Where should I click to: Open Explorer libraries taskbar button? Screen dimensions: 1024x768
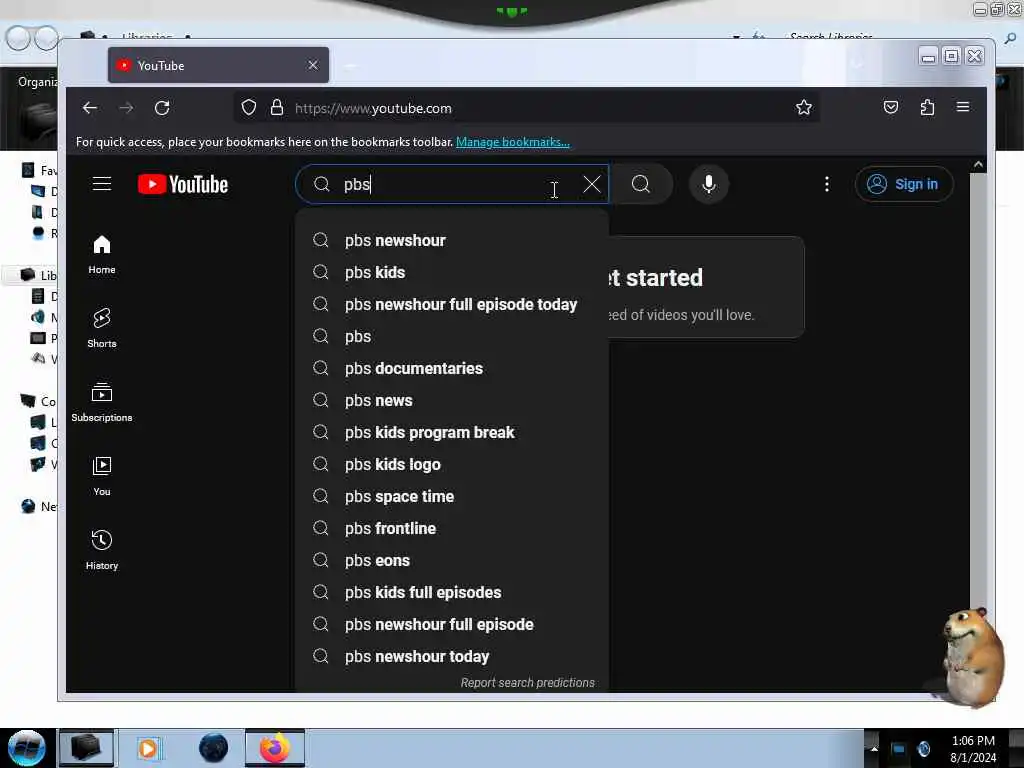click(86, 748)
